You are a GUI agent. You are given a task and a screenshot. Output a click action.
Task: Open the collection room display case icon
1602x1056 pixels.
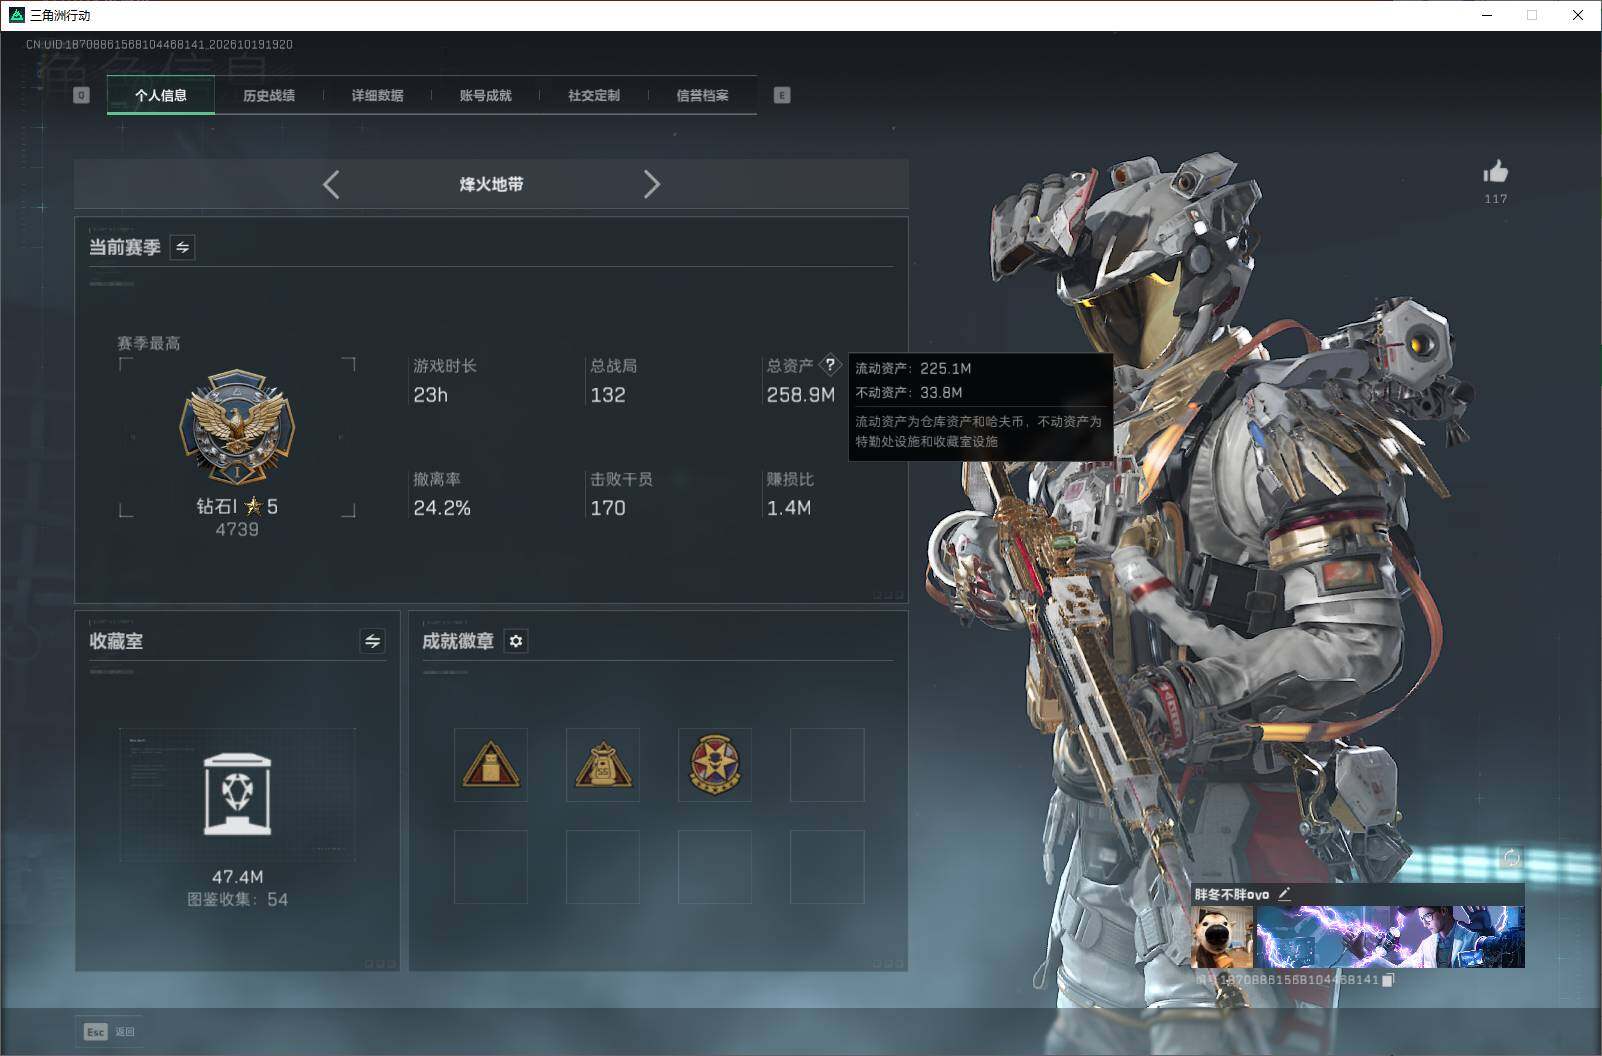tap(237, 793)
